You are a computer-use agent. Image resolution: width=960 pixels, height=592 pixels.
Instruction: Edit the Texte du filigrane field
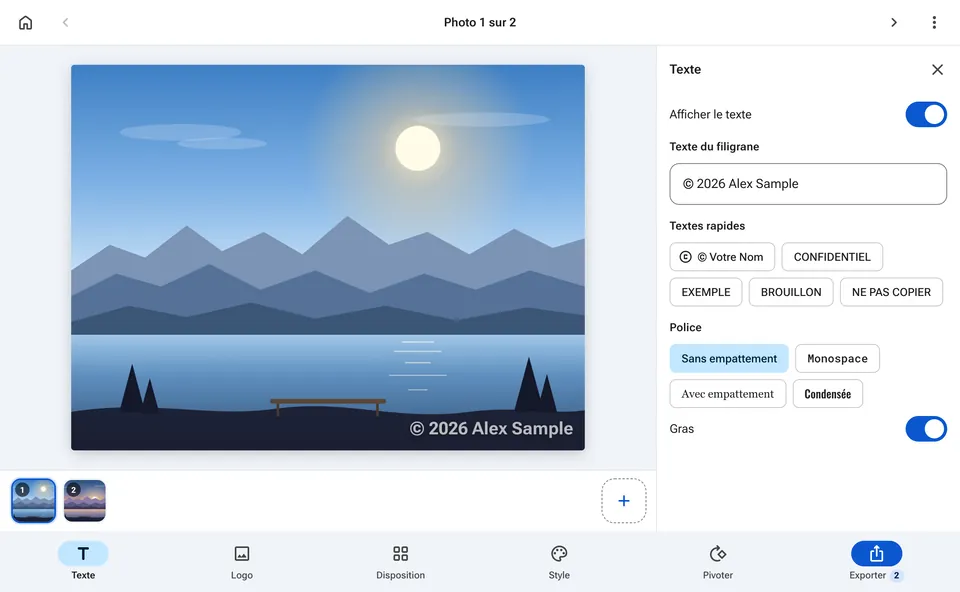pyautogui.click(x=808, y=184)
